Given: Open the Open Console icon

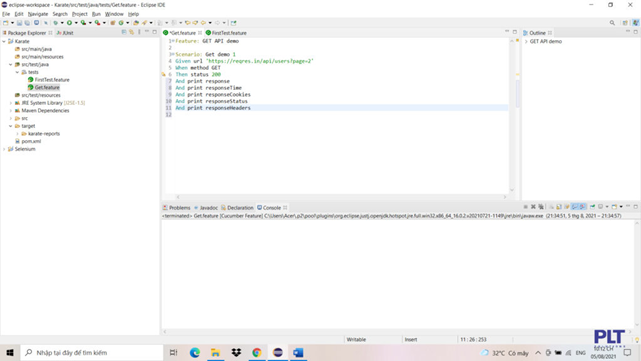Looking at the screenshot, I should tap(614, 207).
